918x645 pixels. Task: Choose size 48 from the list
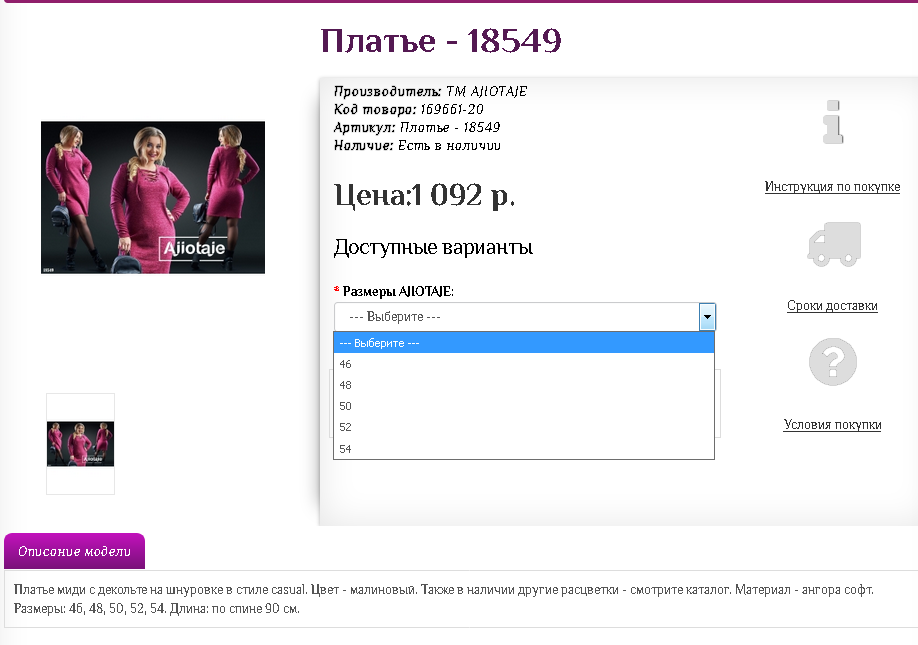click(524, 385)
